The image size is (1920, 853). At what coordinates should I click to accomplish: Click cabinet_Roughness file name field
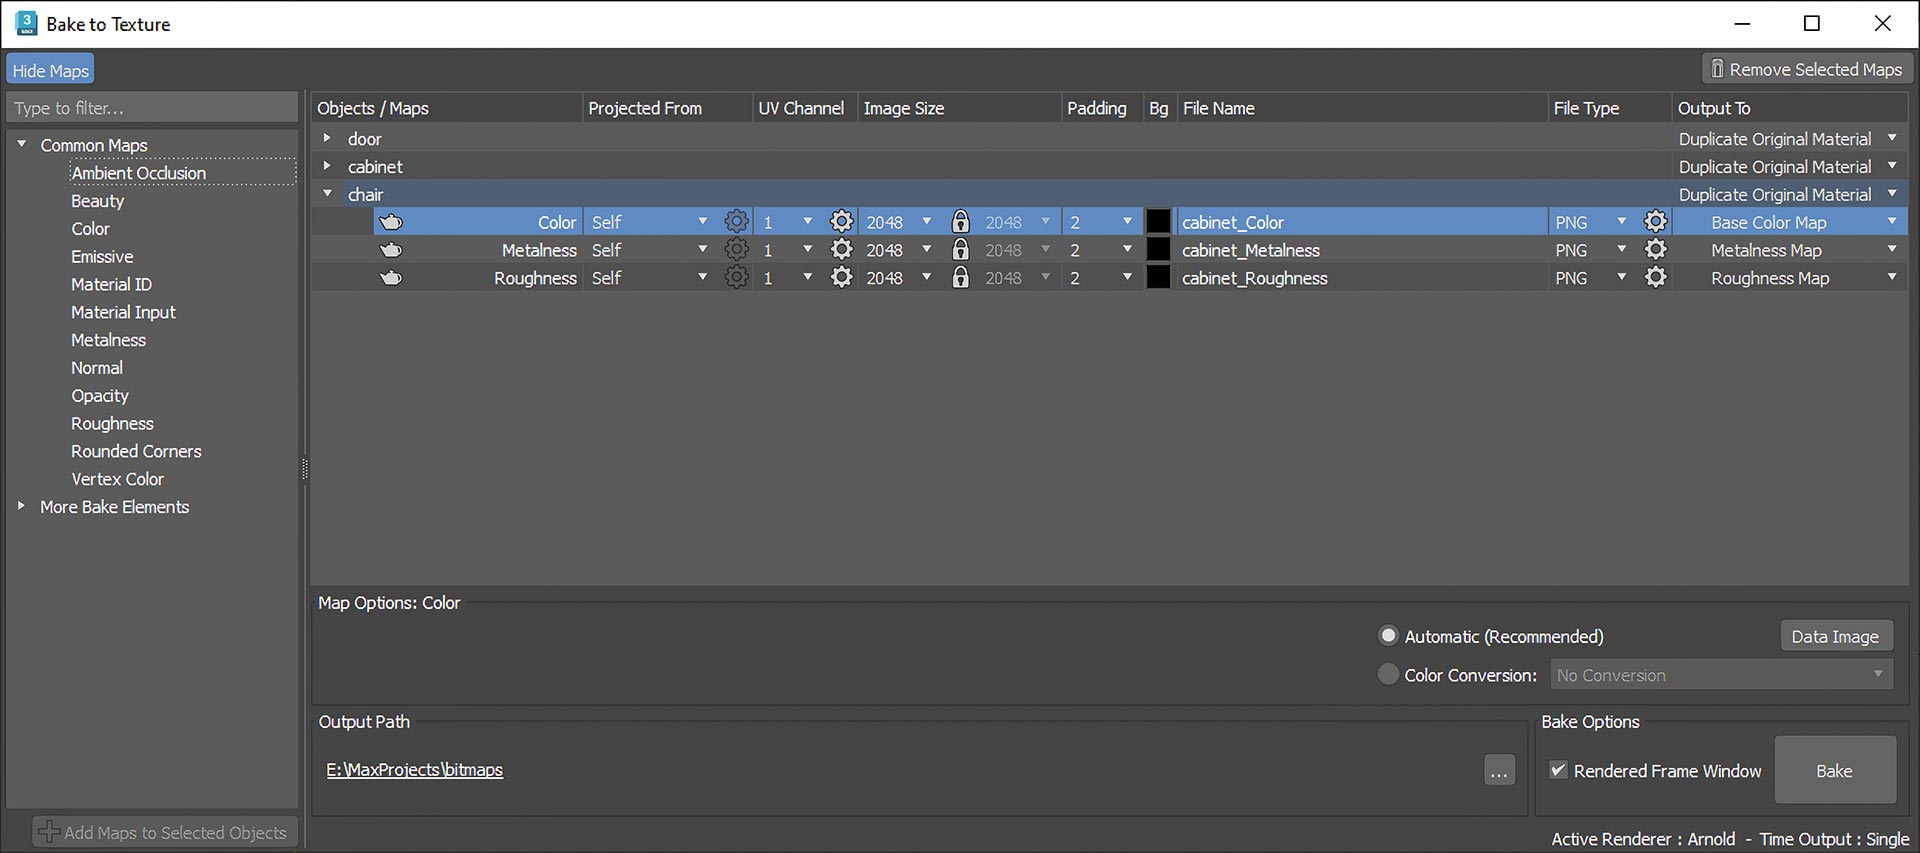click(1361, 278)
